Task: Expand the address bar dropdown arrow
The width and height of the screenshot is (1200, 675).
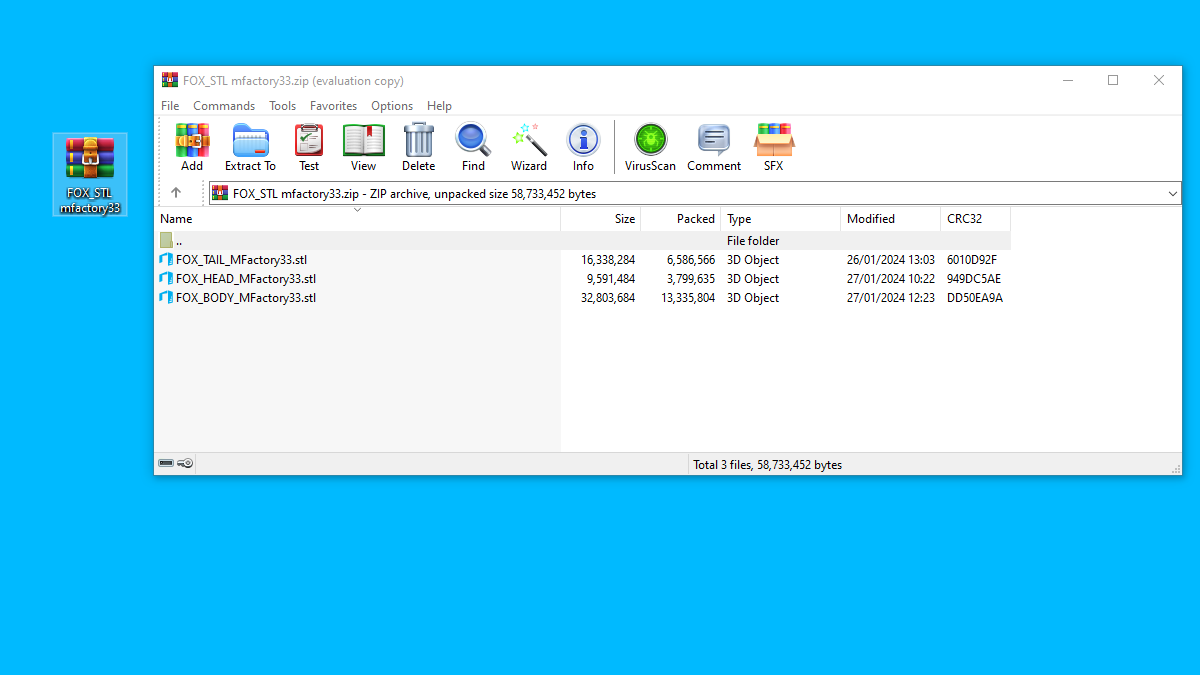Action: pos(1173,193)
